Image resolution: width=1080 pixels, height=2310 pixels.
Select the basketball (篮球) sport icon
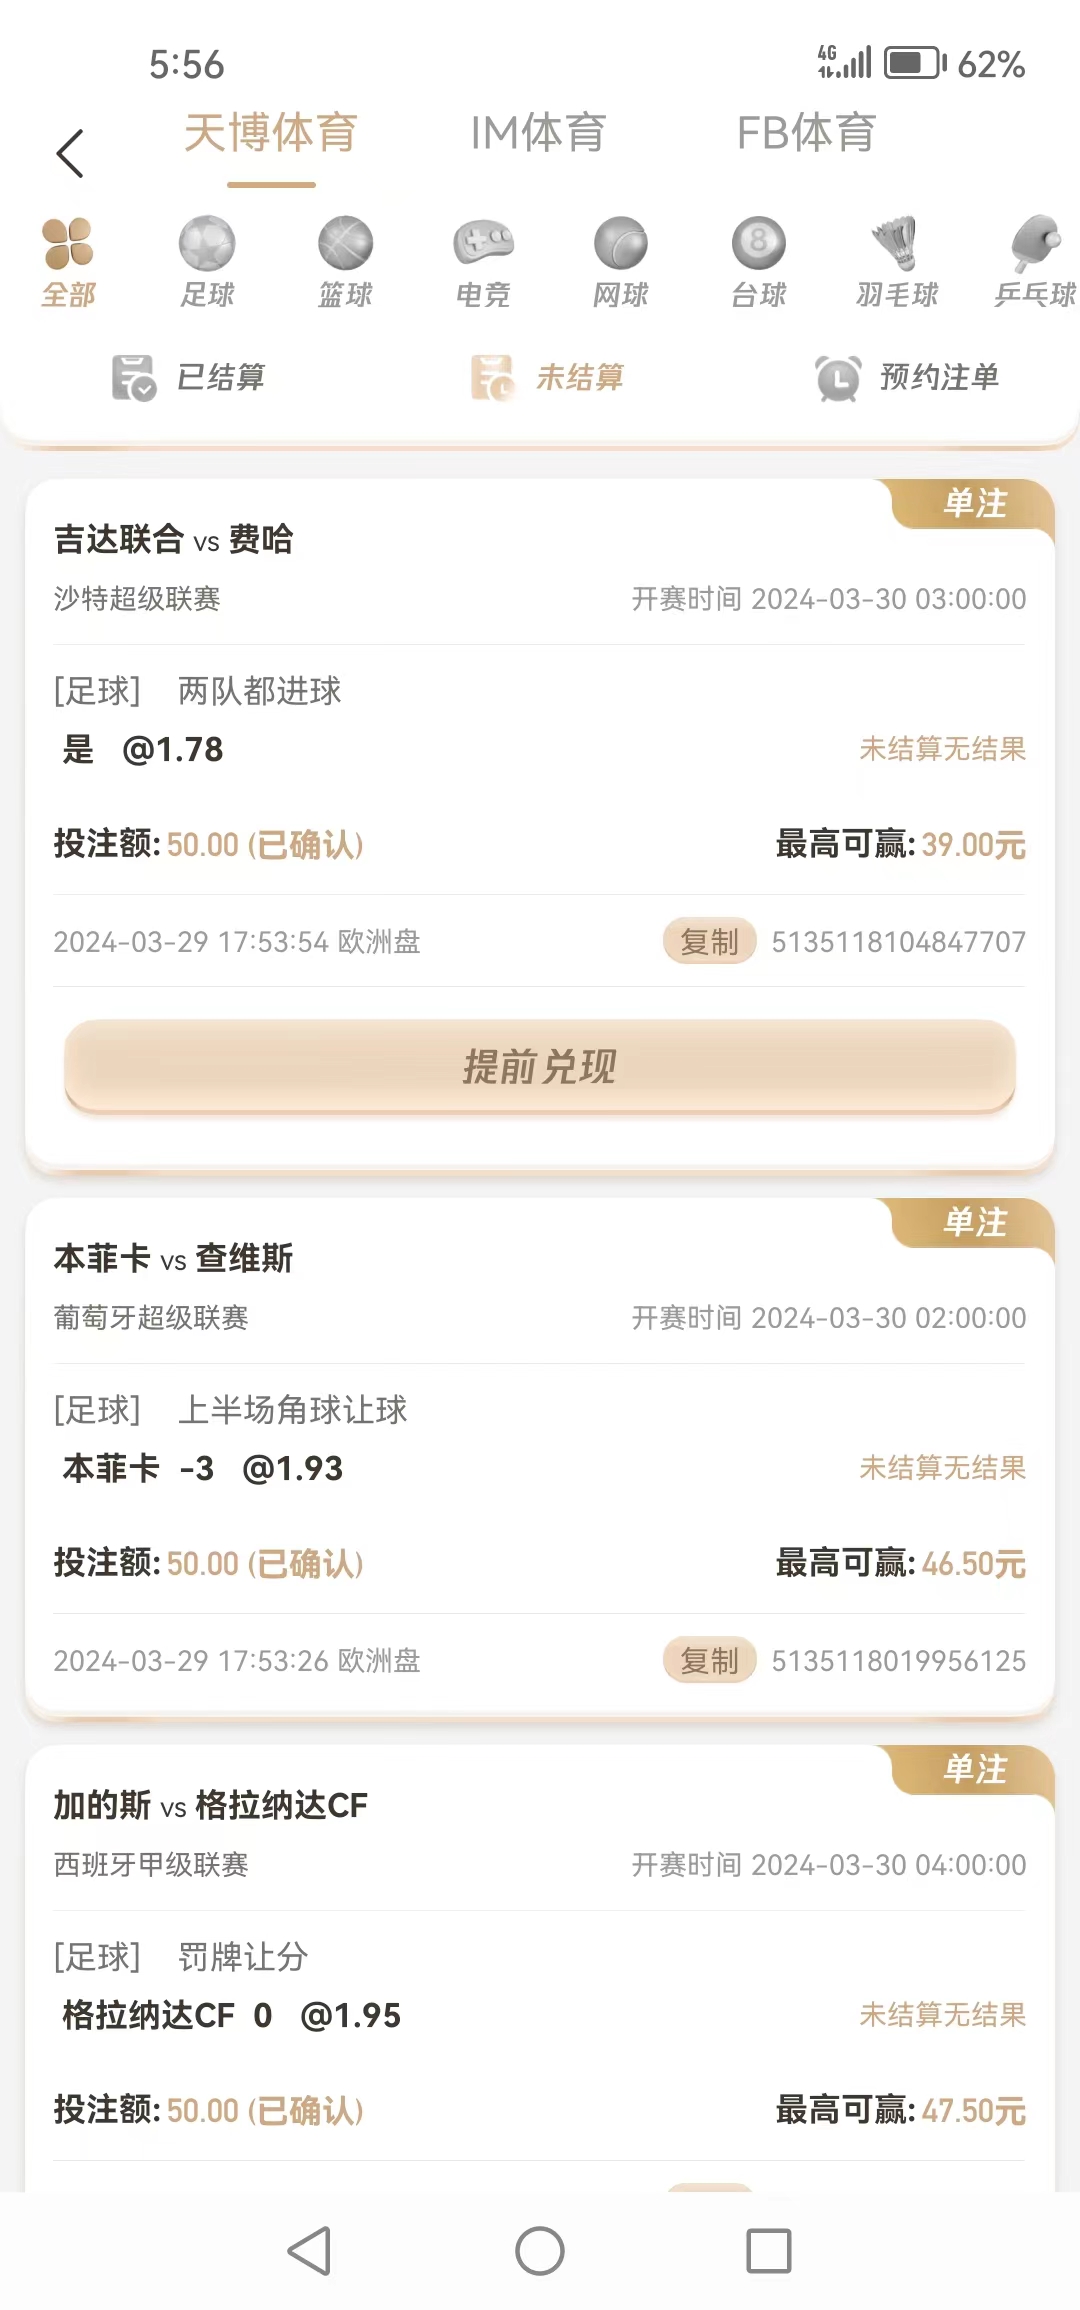point(345,245)
